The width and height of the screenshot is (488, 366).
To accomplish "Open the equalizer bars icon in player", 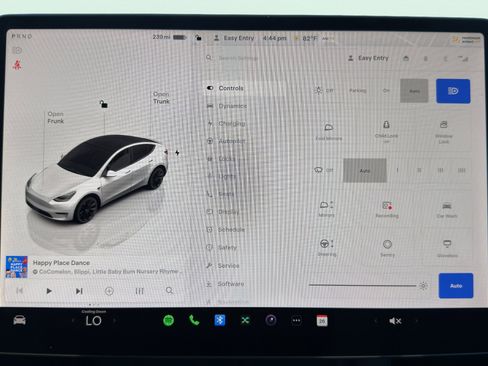I will [x=140, y=291].
